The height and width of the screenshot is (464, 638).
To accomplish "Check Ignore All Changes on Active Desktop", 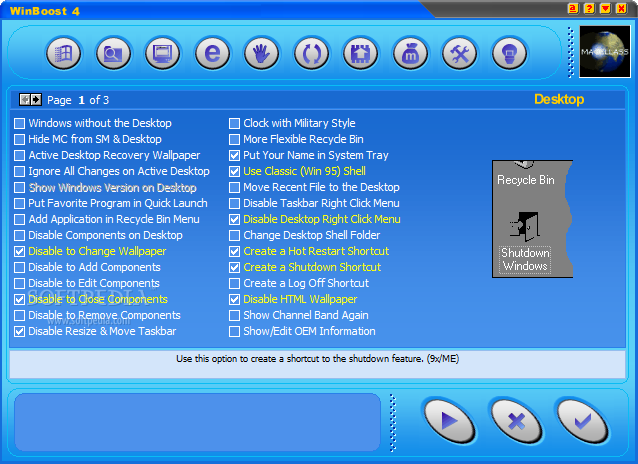I will [20, 171].
